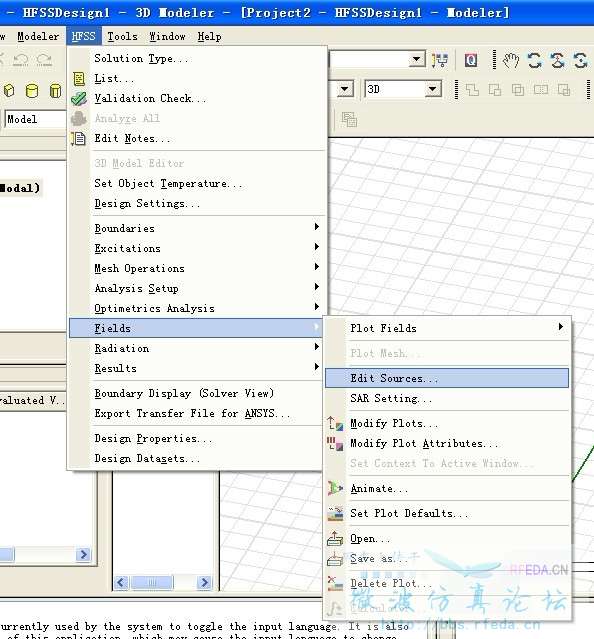Click the Delete Plot icon
The width and height of the screenshot is (594, 639).
coord(335,584)
